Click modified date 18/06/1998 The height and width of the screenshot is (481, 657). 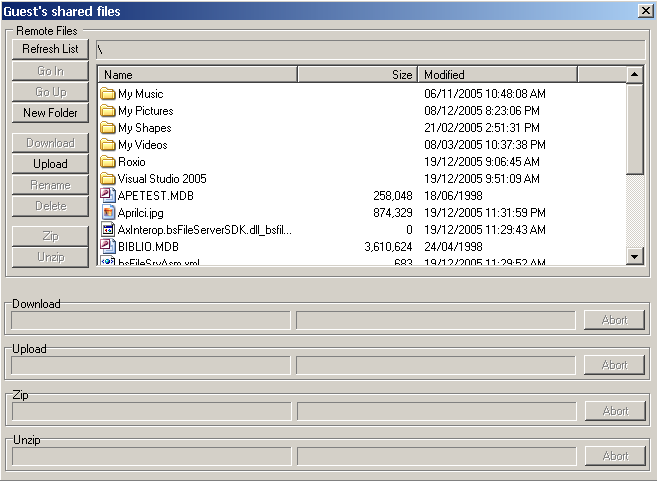tap(453, 195)
